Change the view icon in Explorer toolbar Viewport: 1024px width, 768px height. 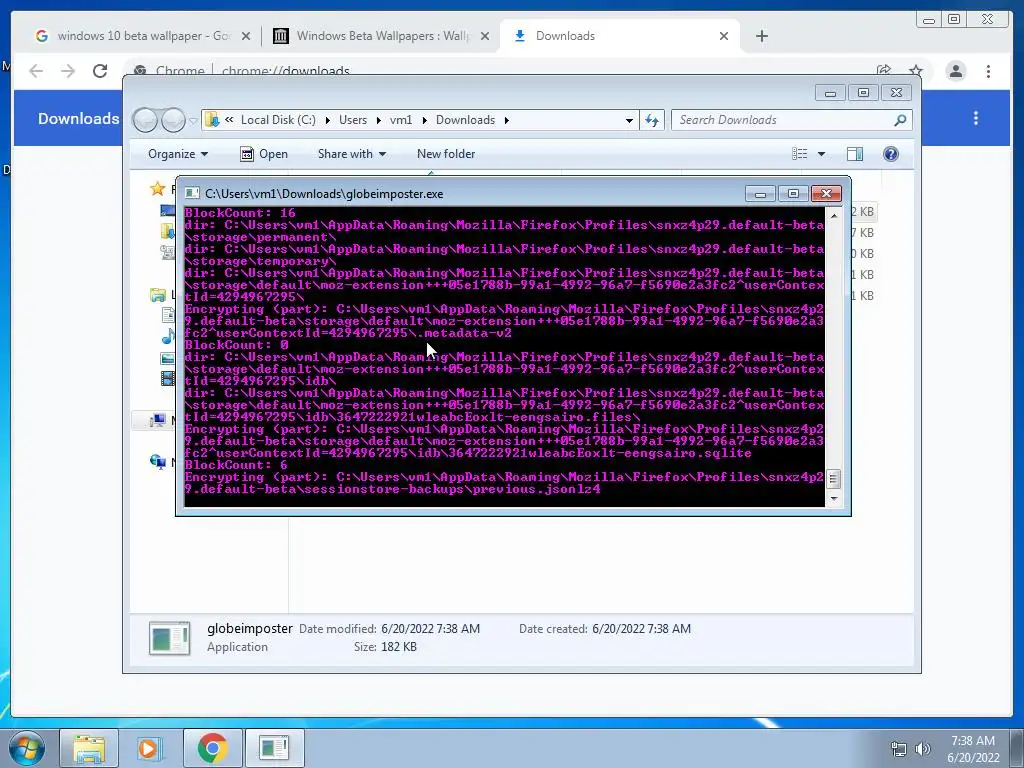coord(799,154)
